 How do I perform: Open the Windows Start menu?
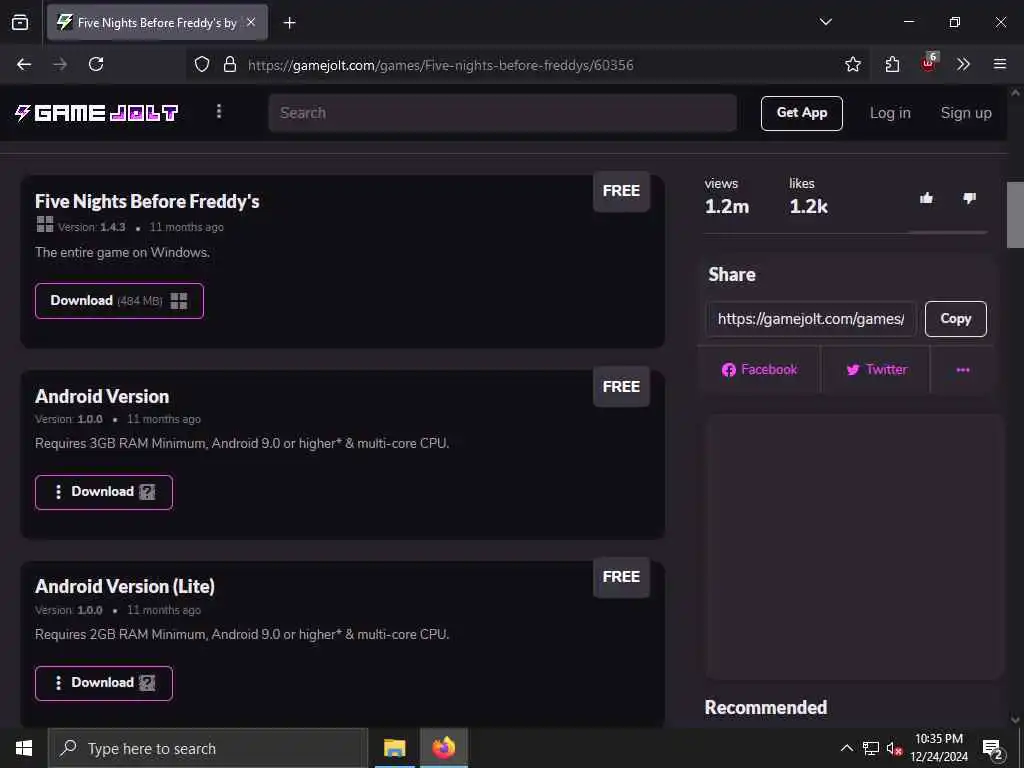tap(24, 748)
